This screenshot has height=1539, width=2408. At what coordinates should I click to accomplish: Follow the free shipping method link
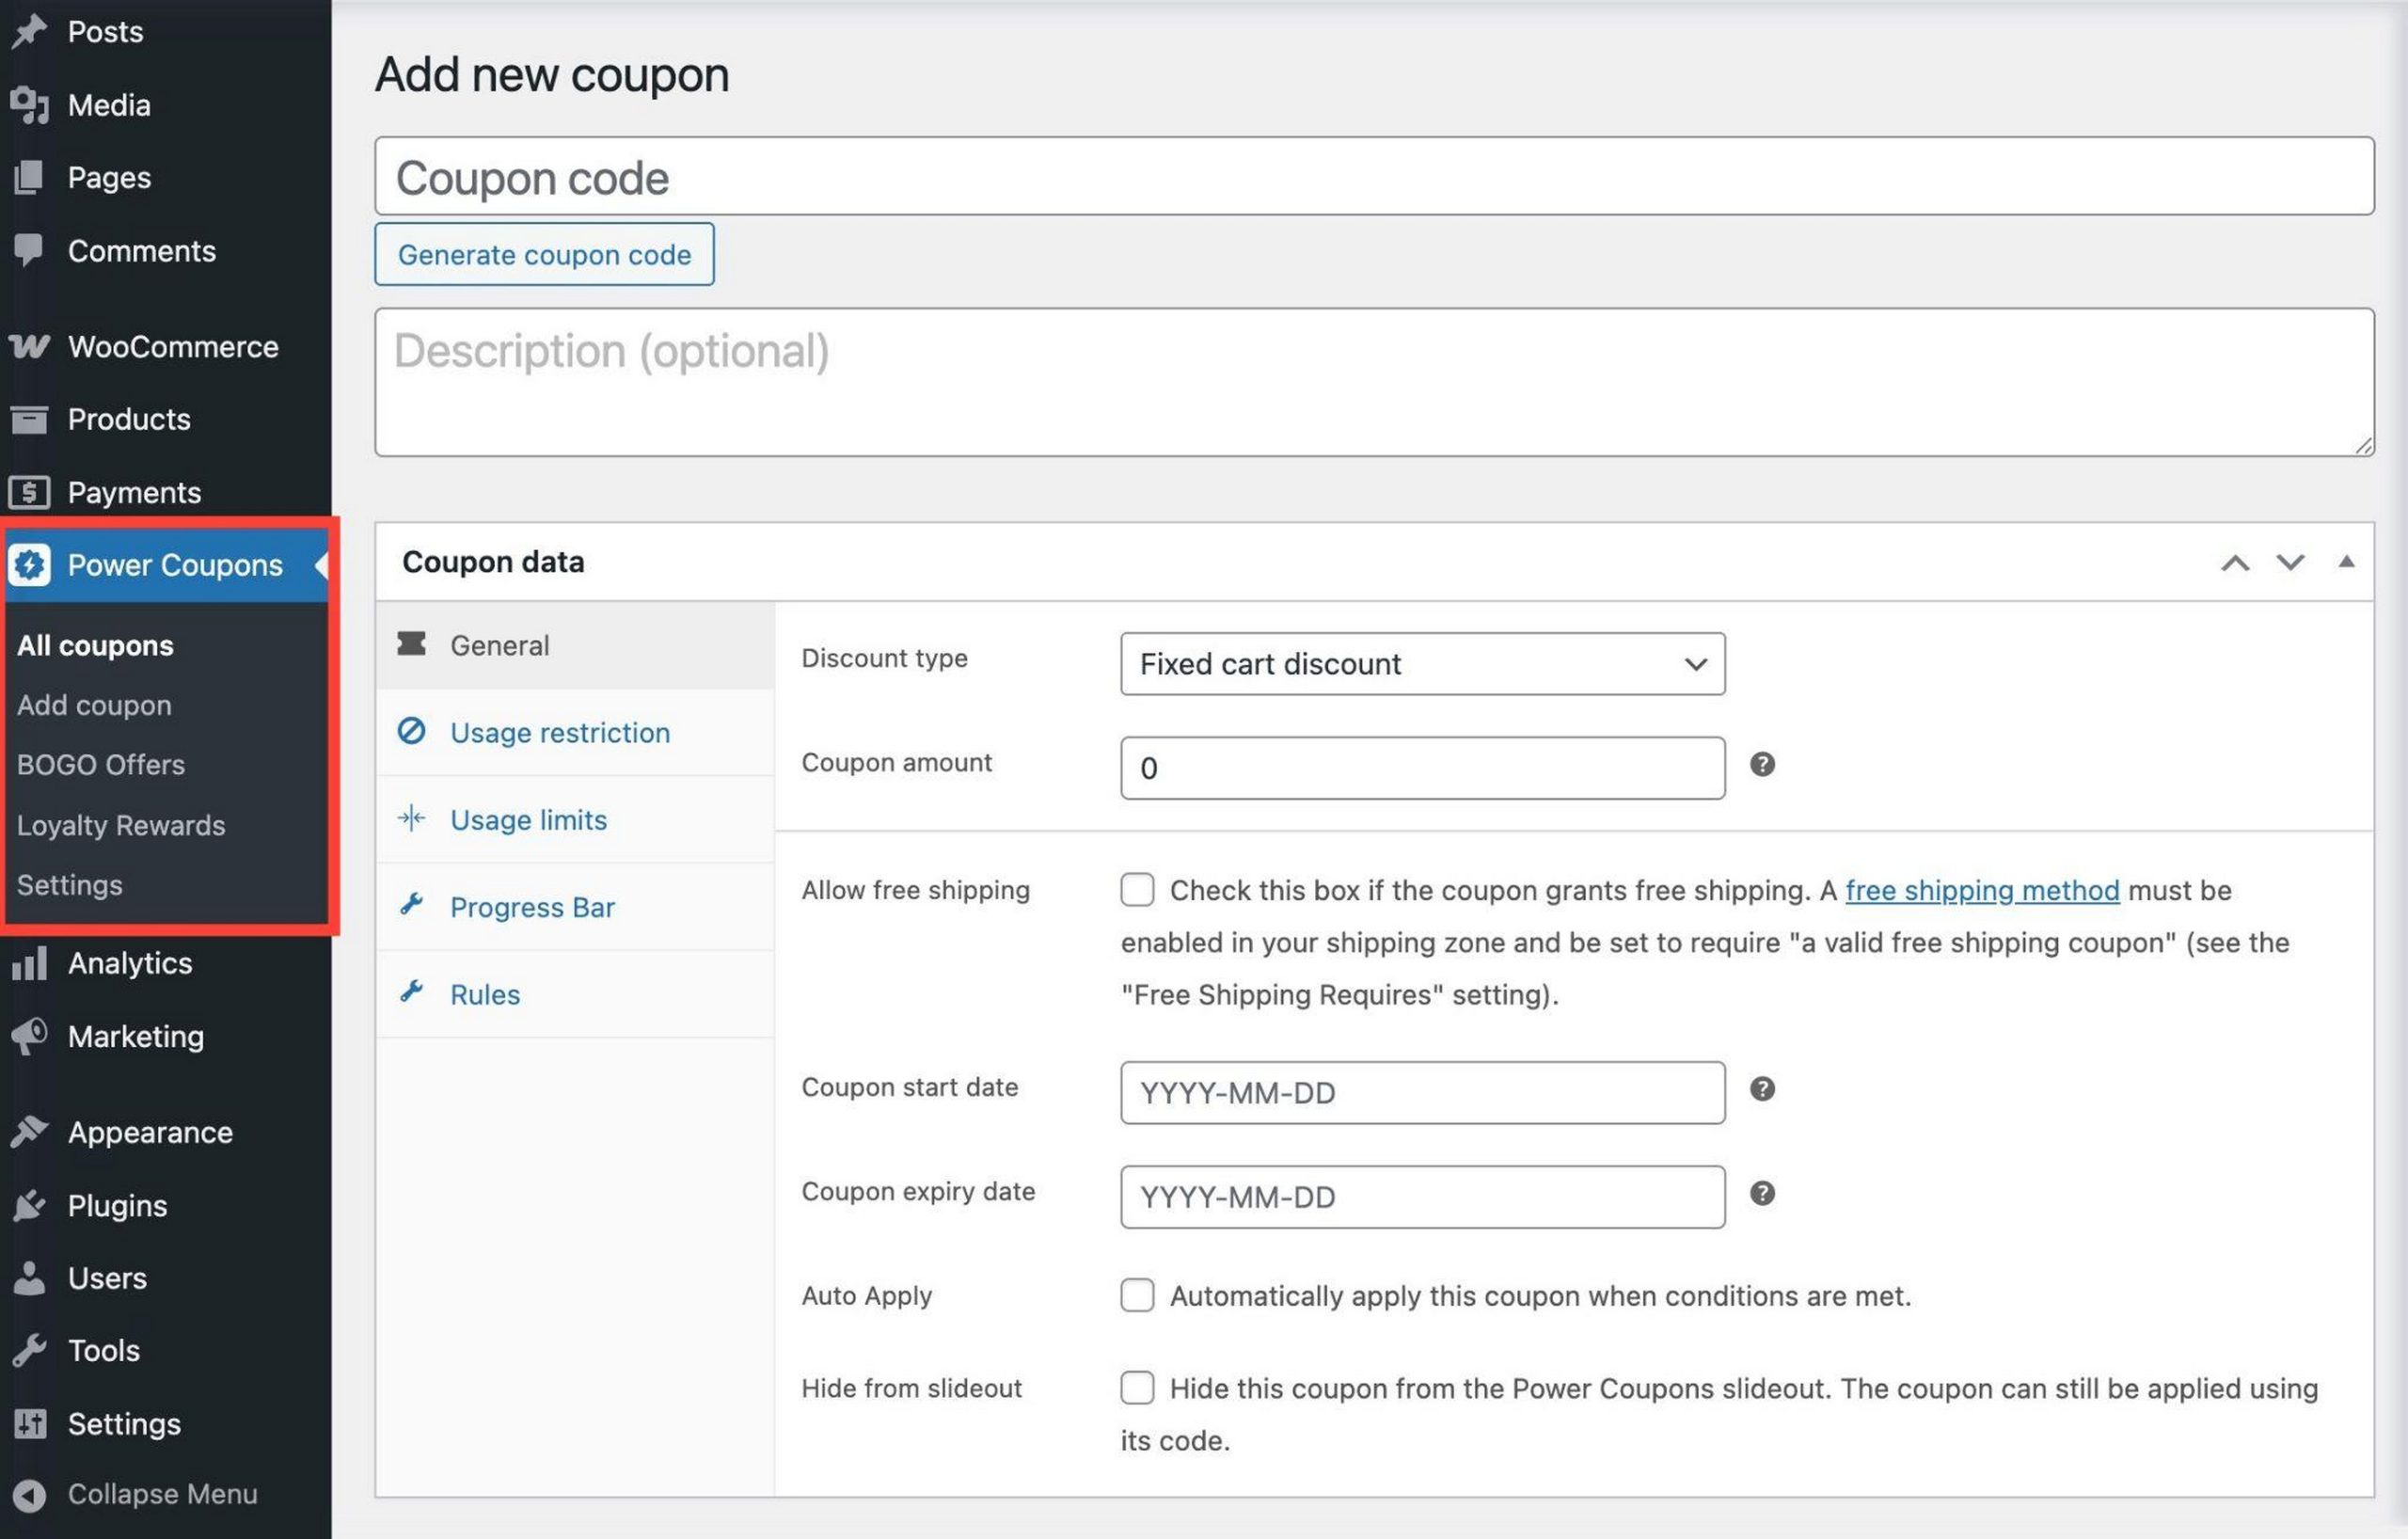coord(1982,890)
